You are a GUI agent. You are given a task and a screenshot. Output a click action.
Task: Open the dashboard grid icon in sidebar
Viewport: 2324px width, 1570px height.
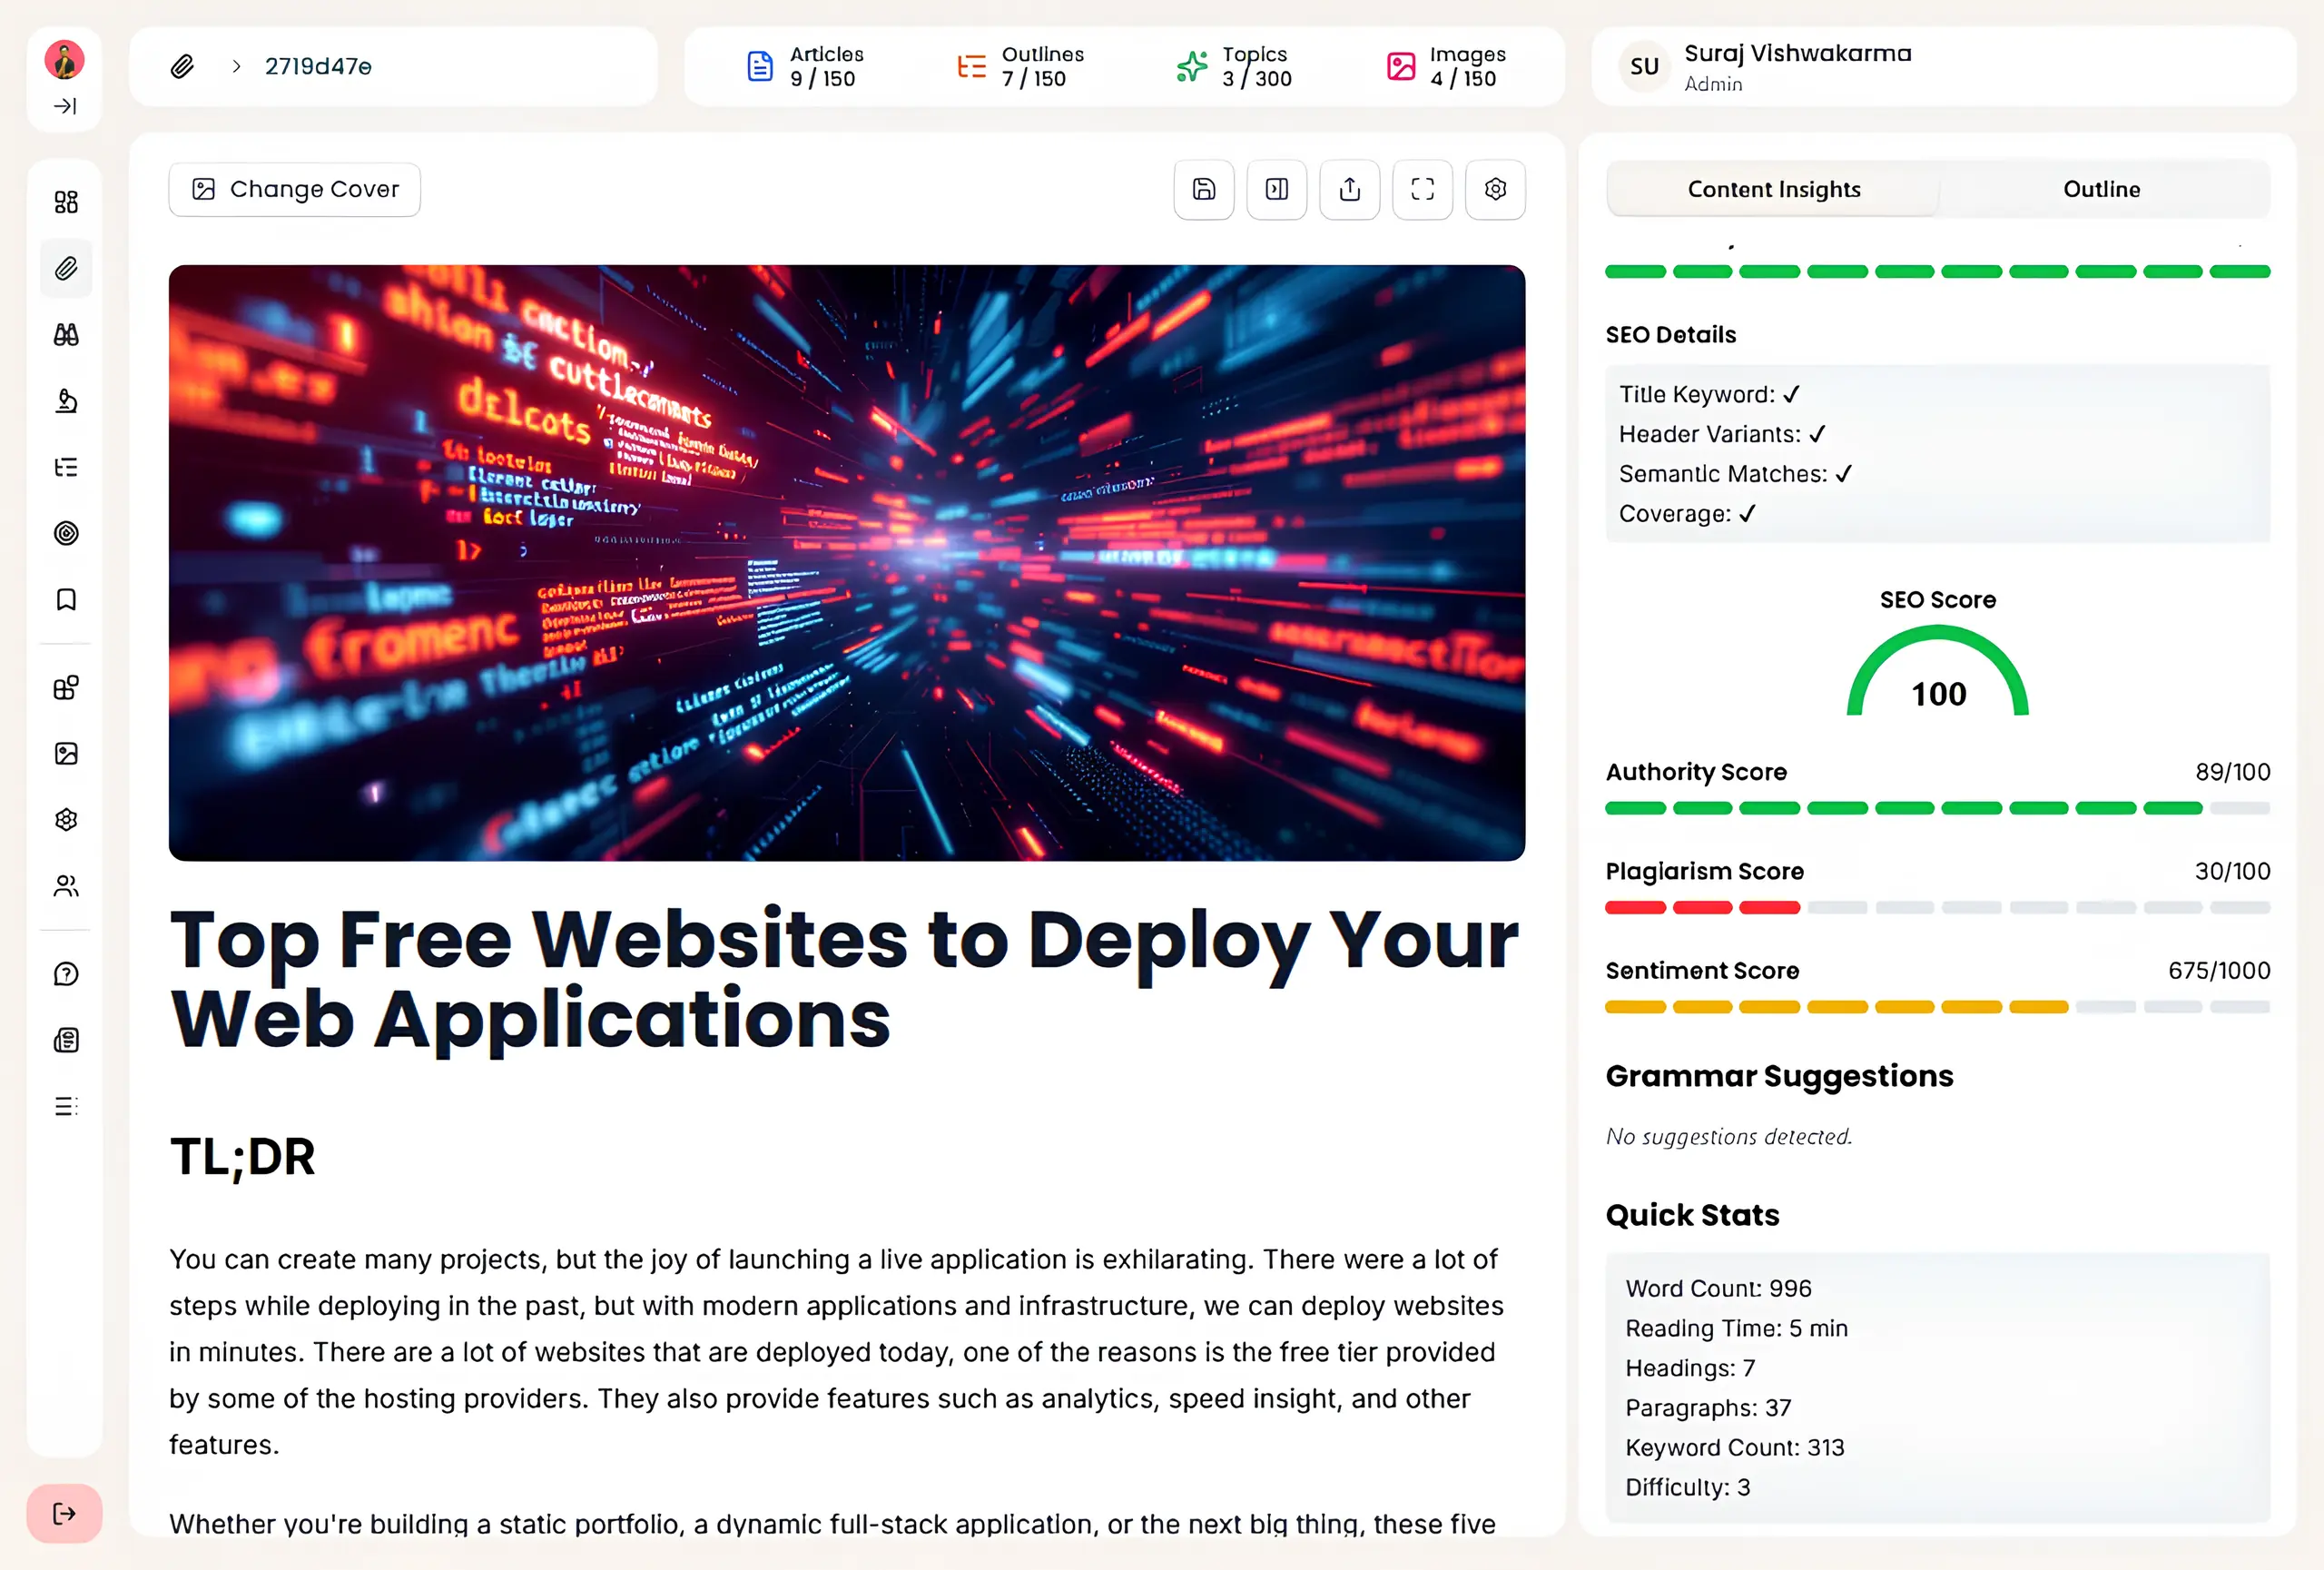pos(65,200)
